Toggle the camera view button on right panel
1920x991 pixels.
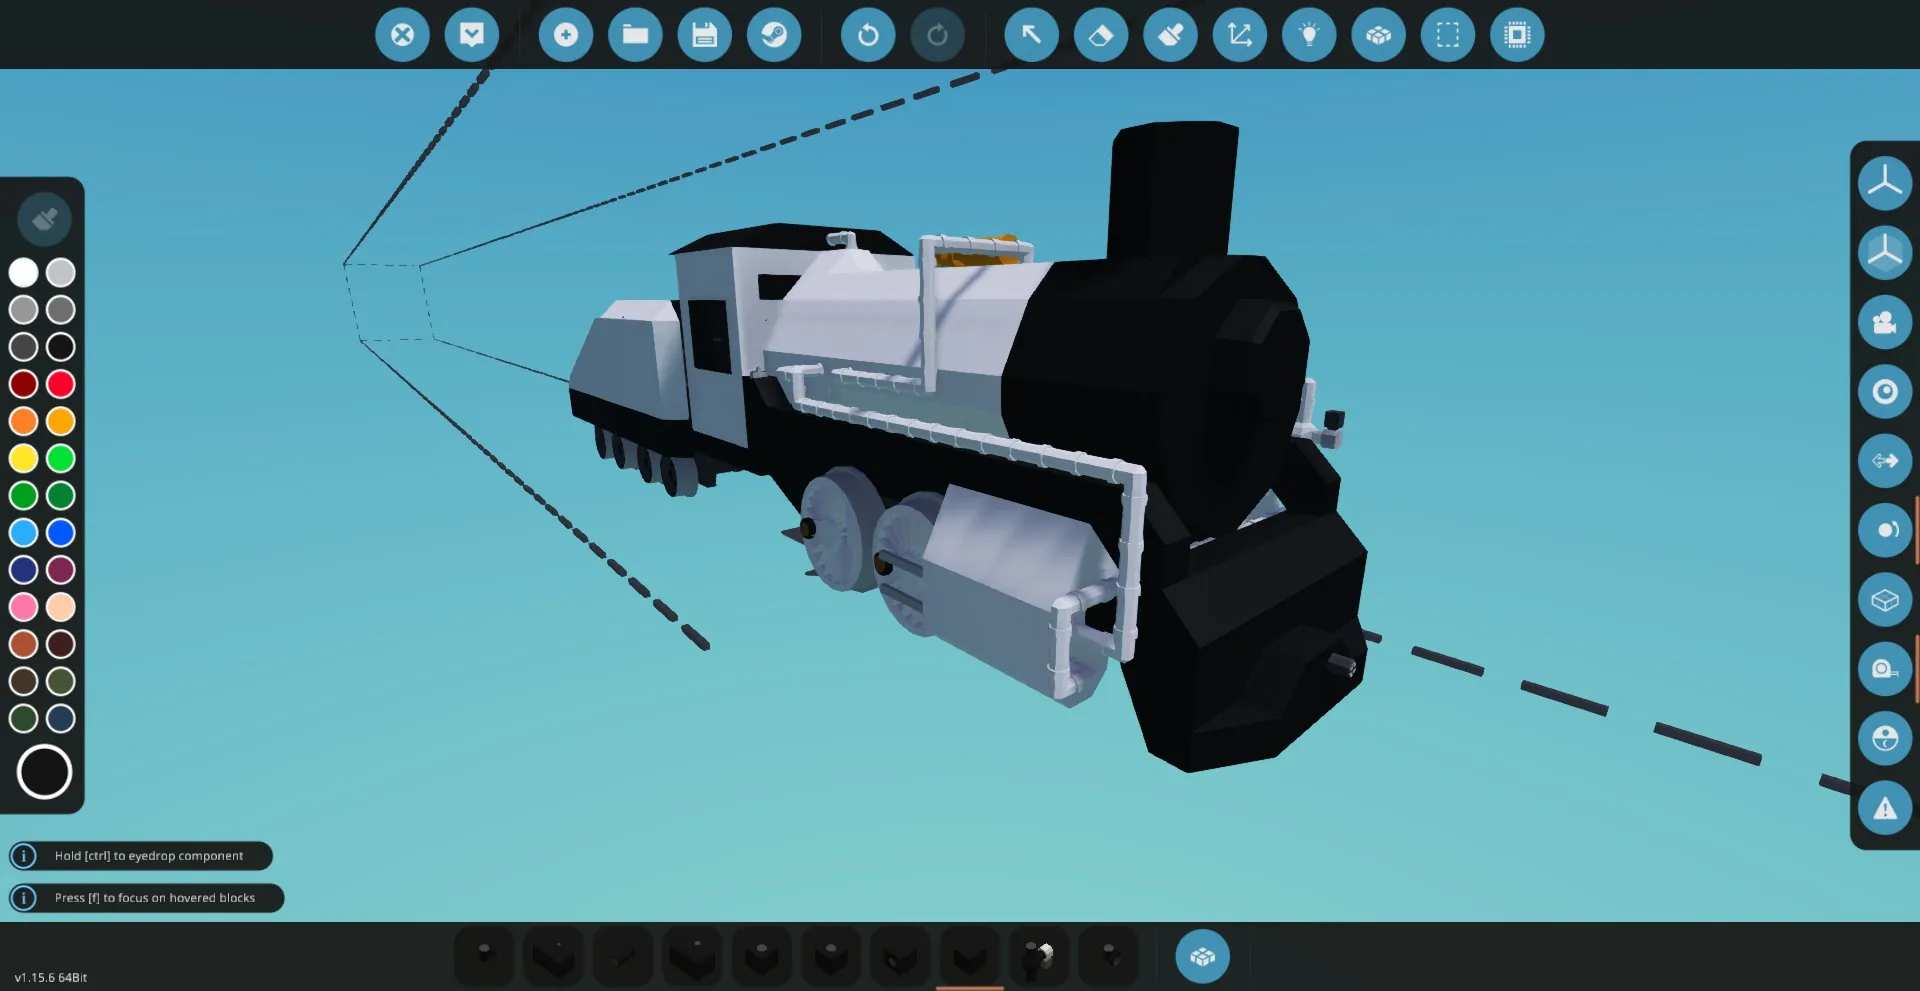click(x=1885, y=322)
